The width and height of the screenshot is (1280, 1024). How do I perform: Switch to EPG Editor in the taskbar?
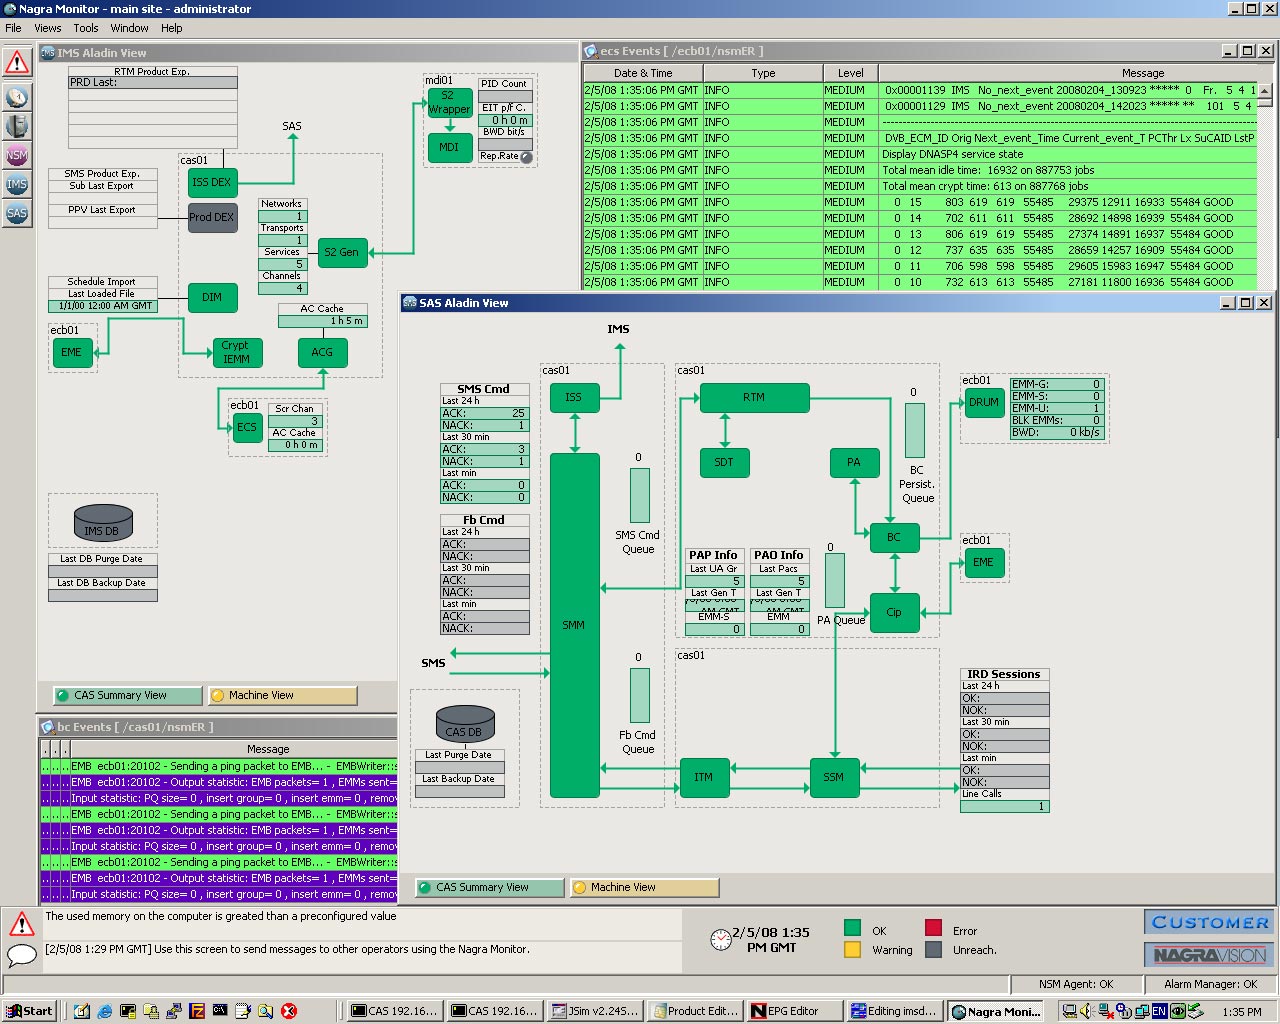click(794, 1011)
